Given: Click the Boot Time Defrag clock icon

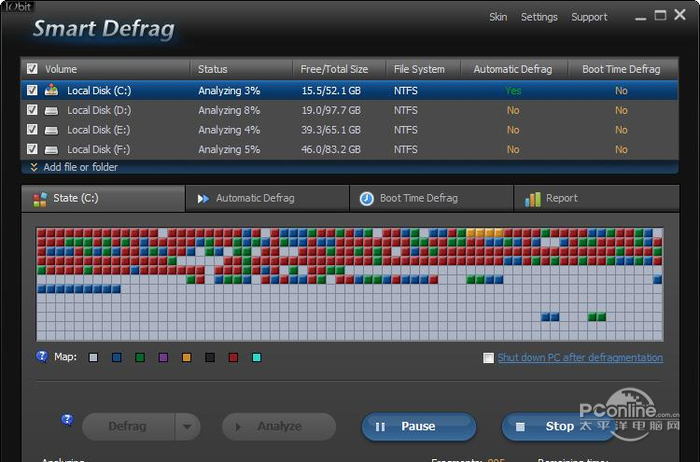Looking at the screenshot, I should click(367, 199).
